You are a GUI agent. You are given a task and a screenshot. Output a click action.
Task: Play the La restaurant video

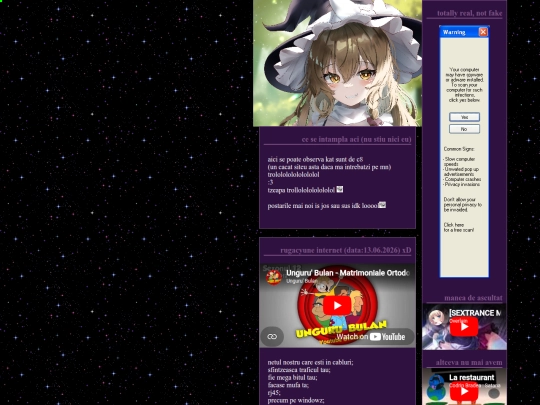coord(464,392)
